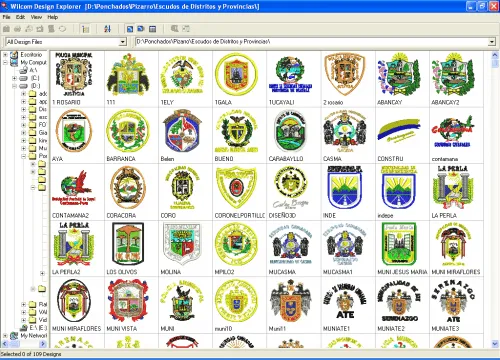Click the third greyed toolbar icon
This screenshot has height=360, width=500.
(x=29, y=29)
